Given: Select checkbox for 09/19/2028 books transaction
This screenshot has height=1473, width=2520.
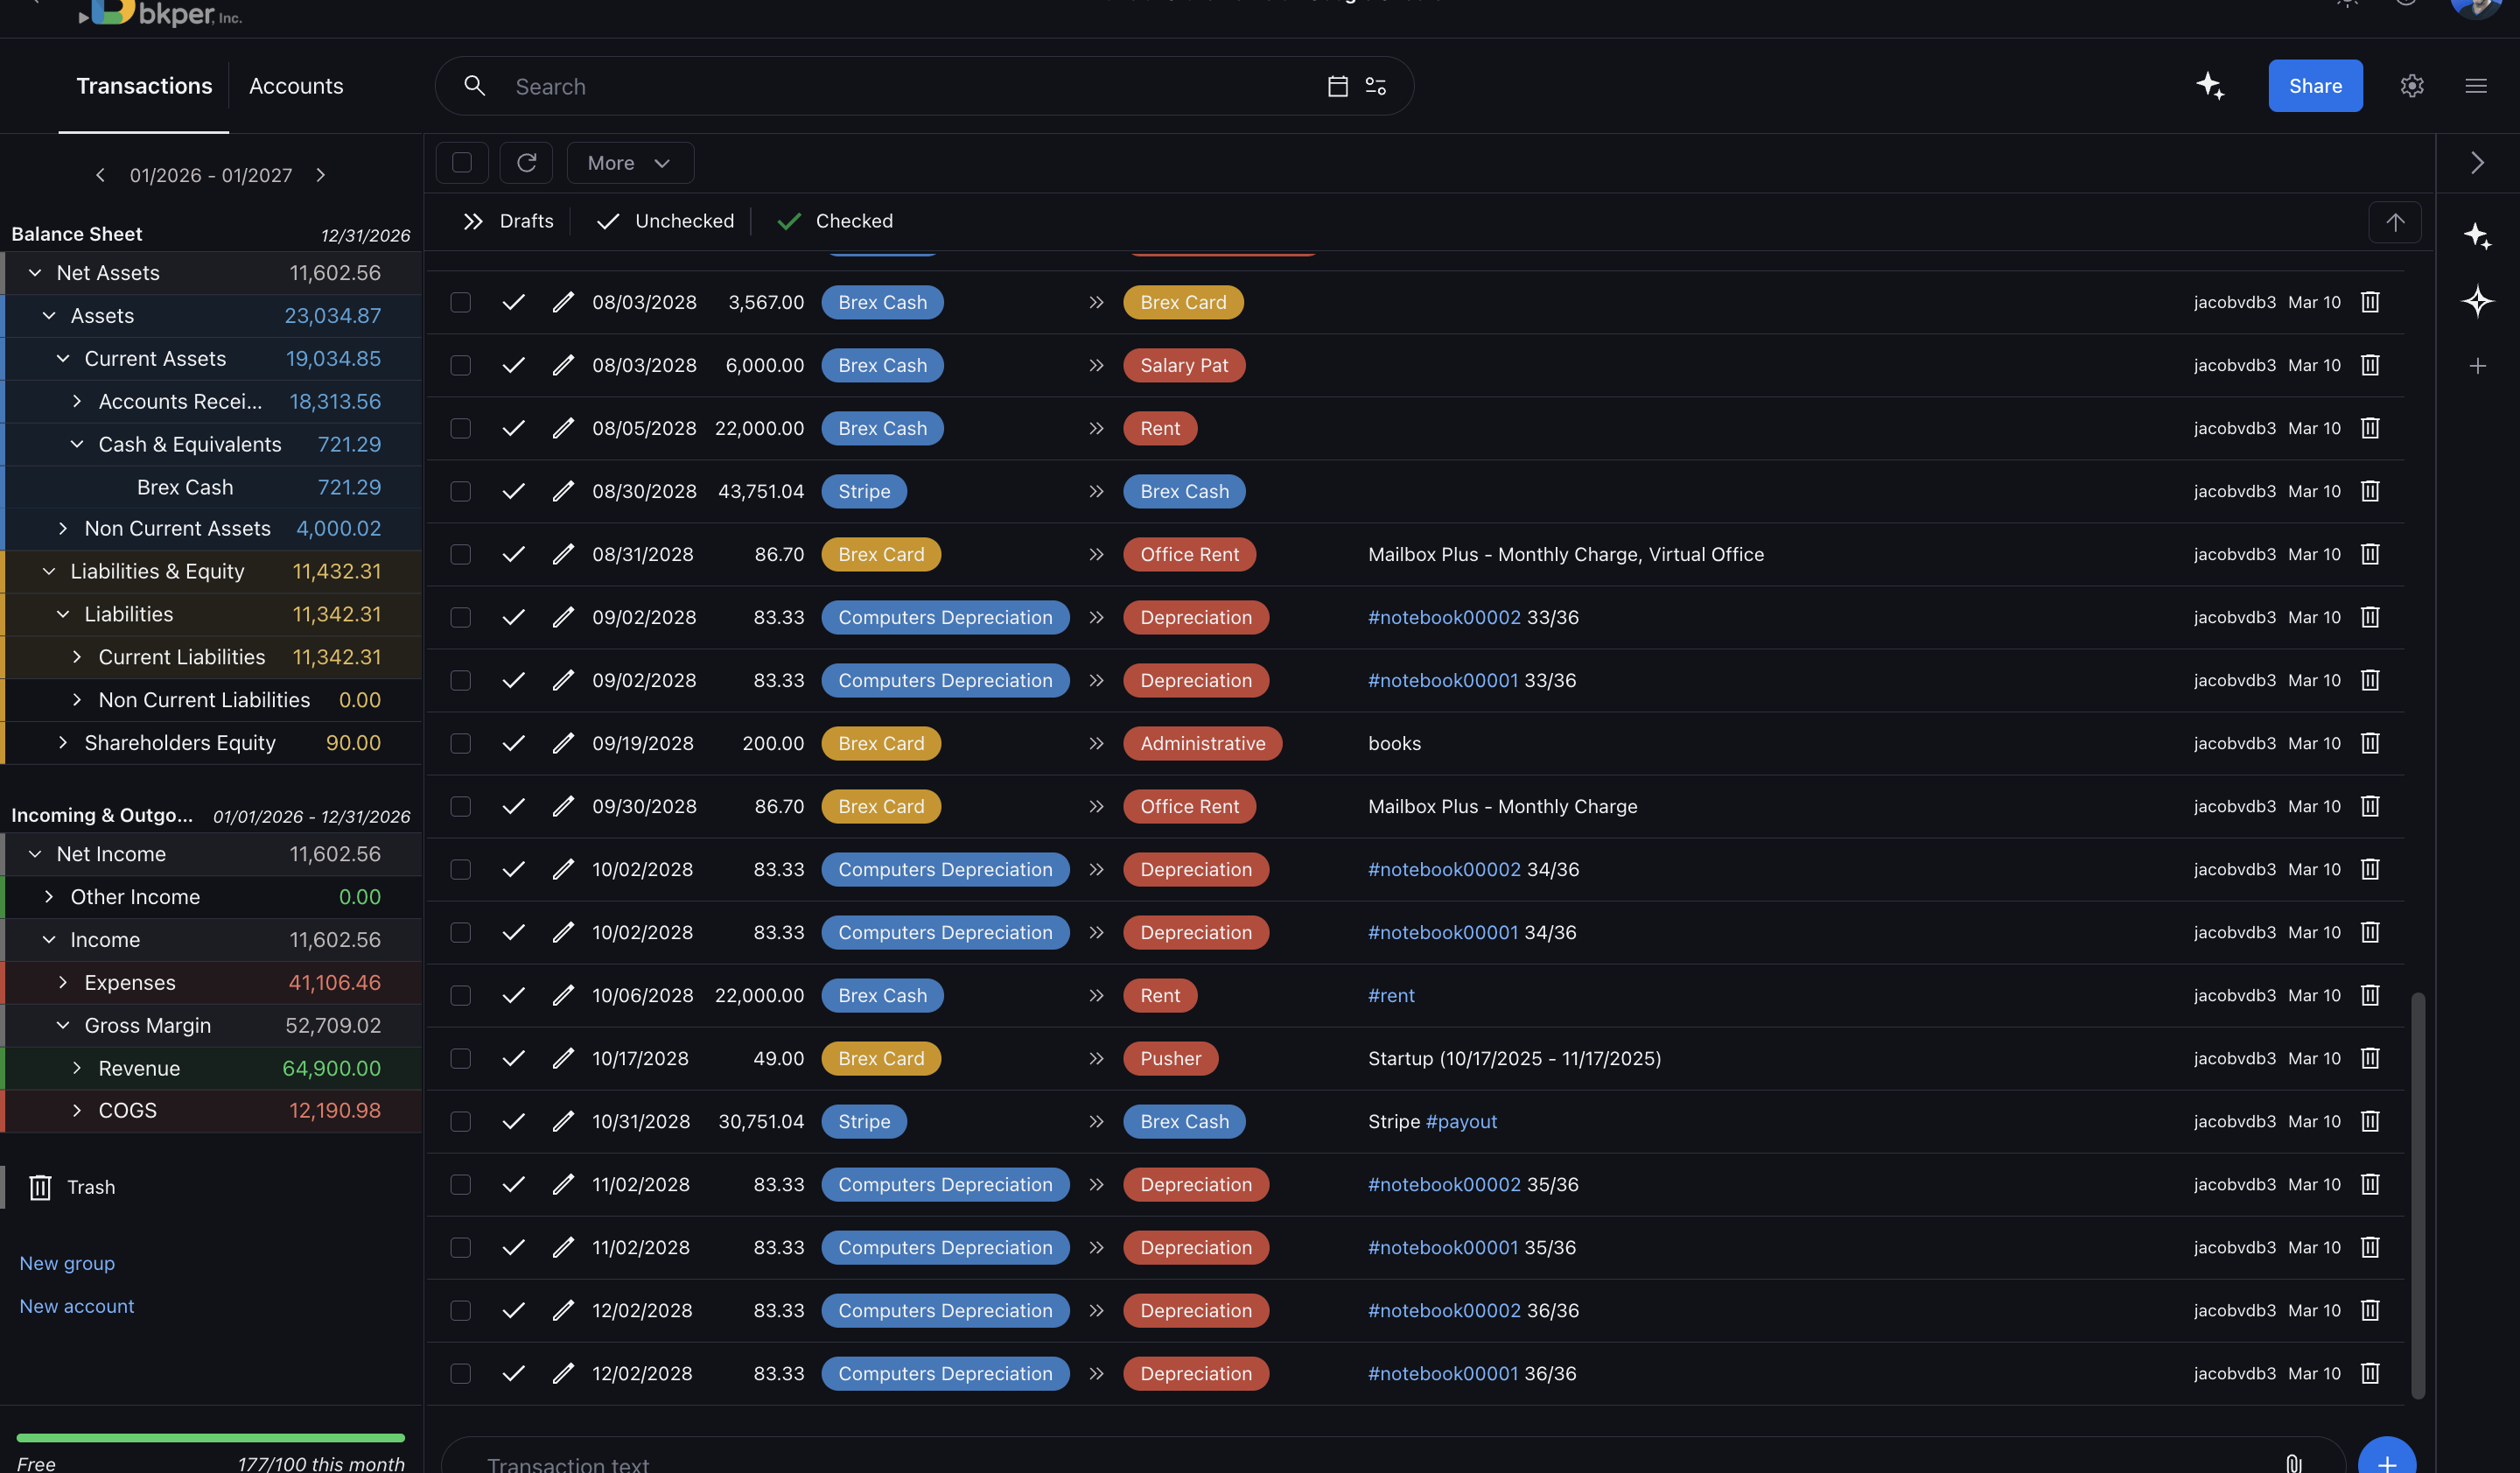Looking at the screenshot, I should (461, 743).
